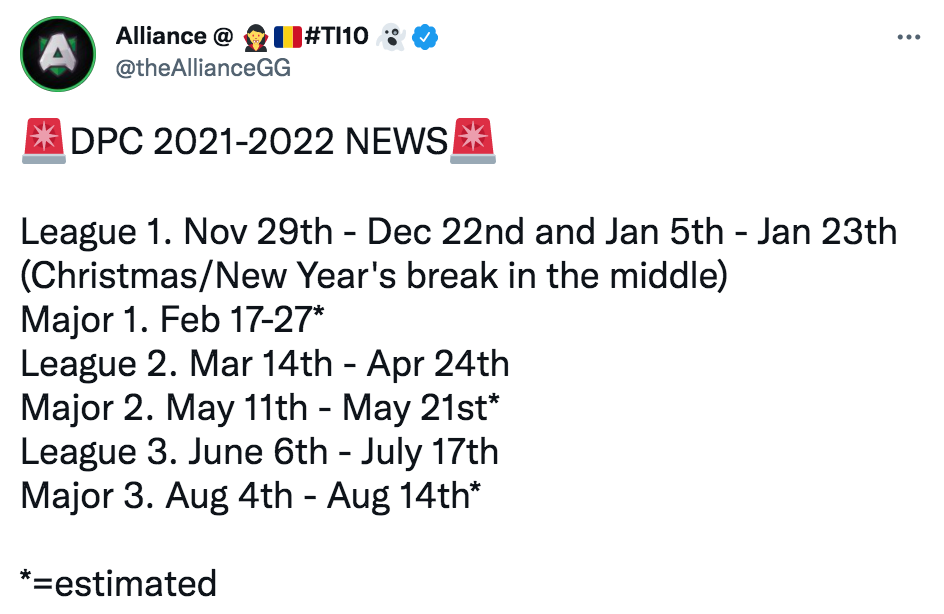Click the vampire emoji in name
Viewport: 944px width, 614px height.
click(256, 37)
